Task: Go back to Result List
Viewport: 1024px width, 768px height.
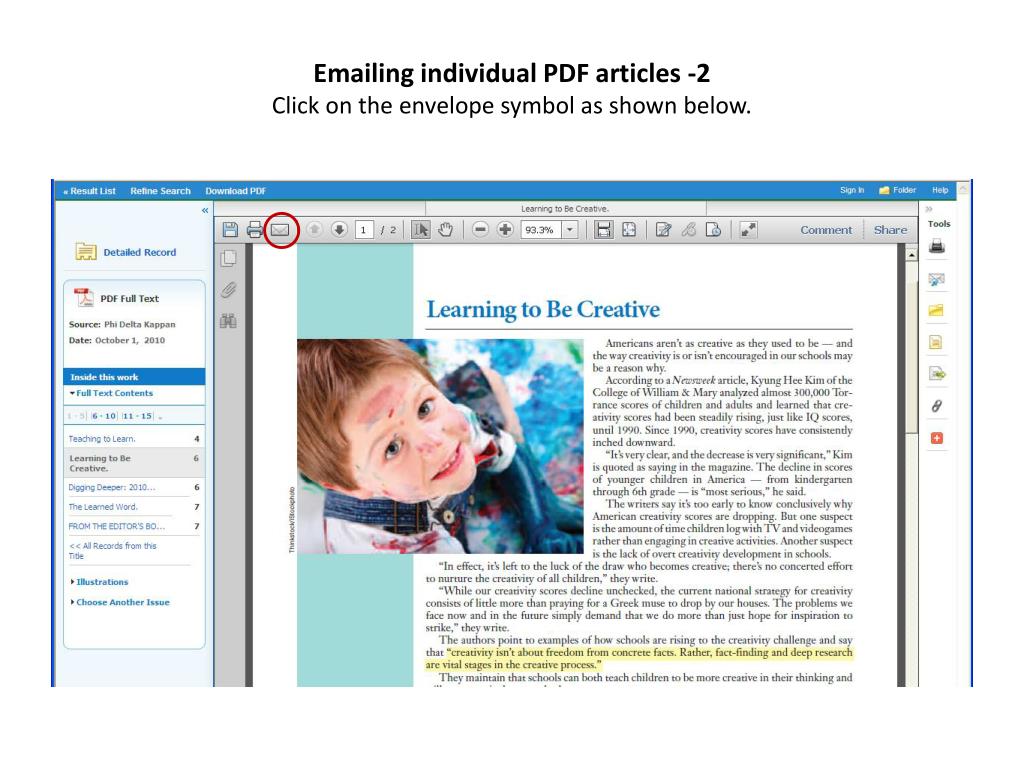Action: [x=89, y=191]
